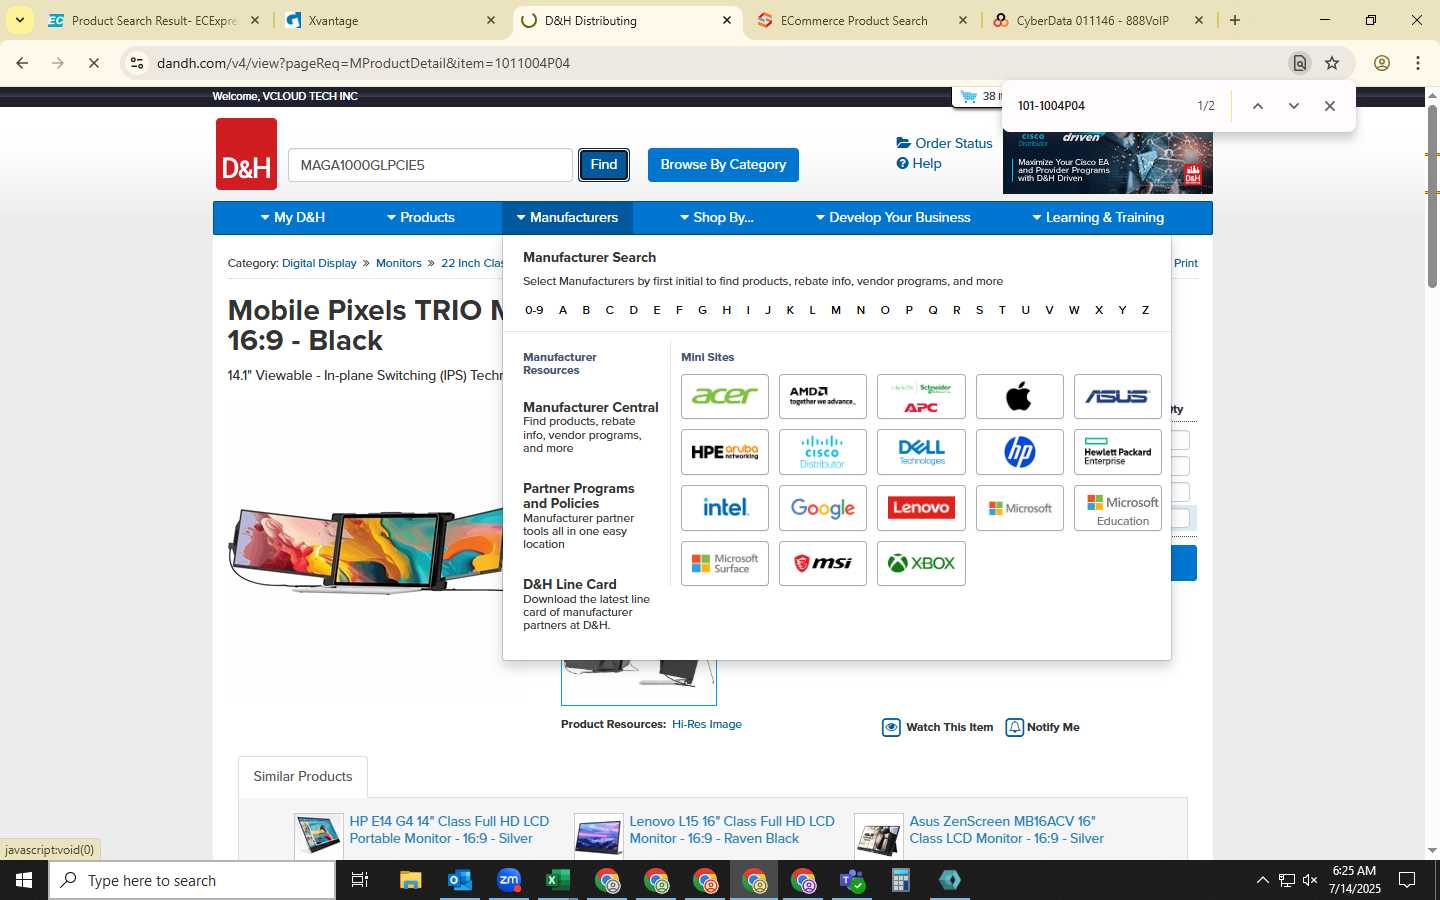The height and width of the screenshot is (900, 1440).
Task: Filter manufacturers by letter M
Action: [x=836, y=310]
